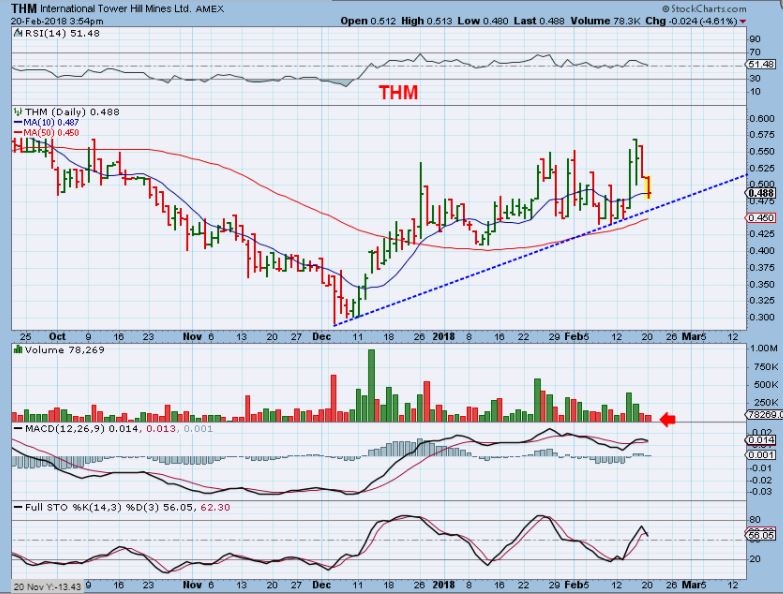This screenshot has height=594, width=783.
Task: Click the MACD black line legend marker
Action: point(16,428)
